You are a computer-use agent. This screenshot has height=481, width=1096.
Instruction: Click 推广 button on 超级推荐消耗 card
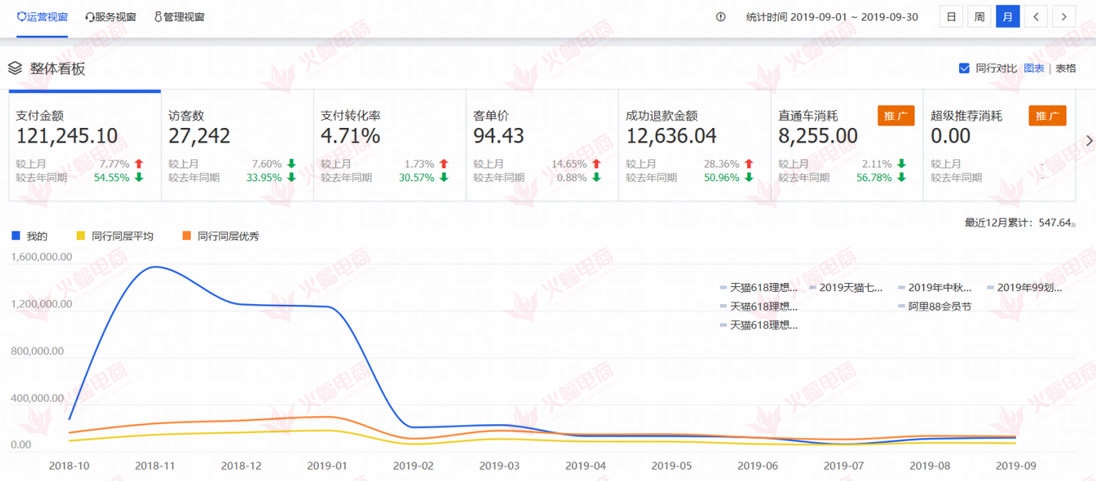(1047, 116)
